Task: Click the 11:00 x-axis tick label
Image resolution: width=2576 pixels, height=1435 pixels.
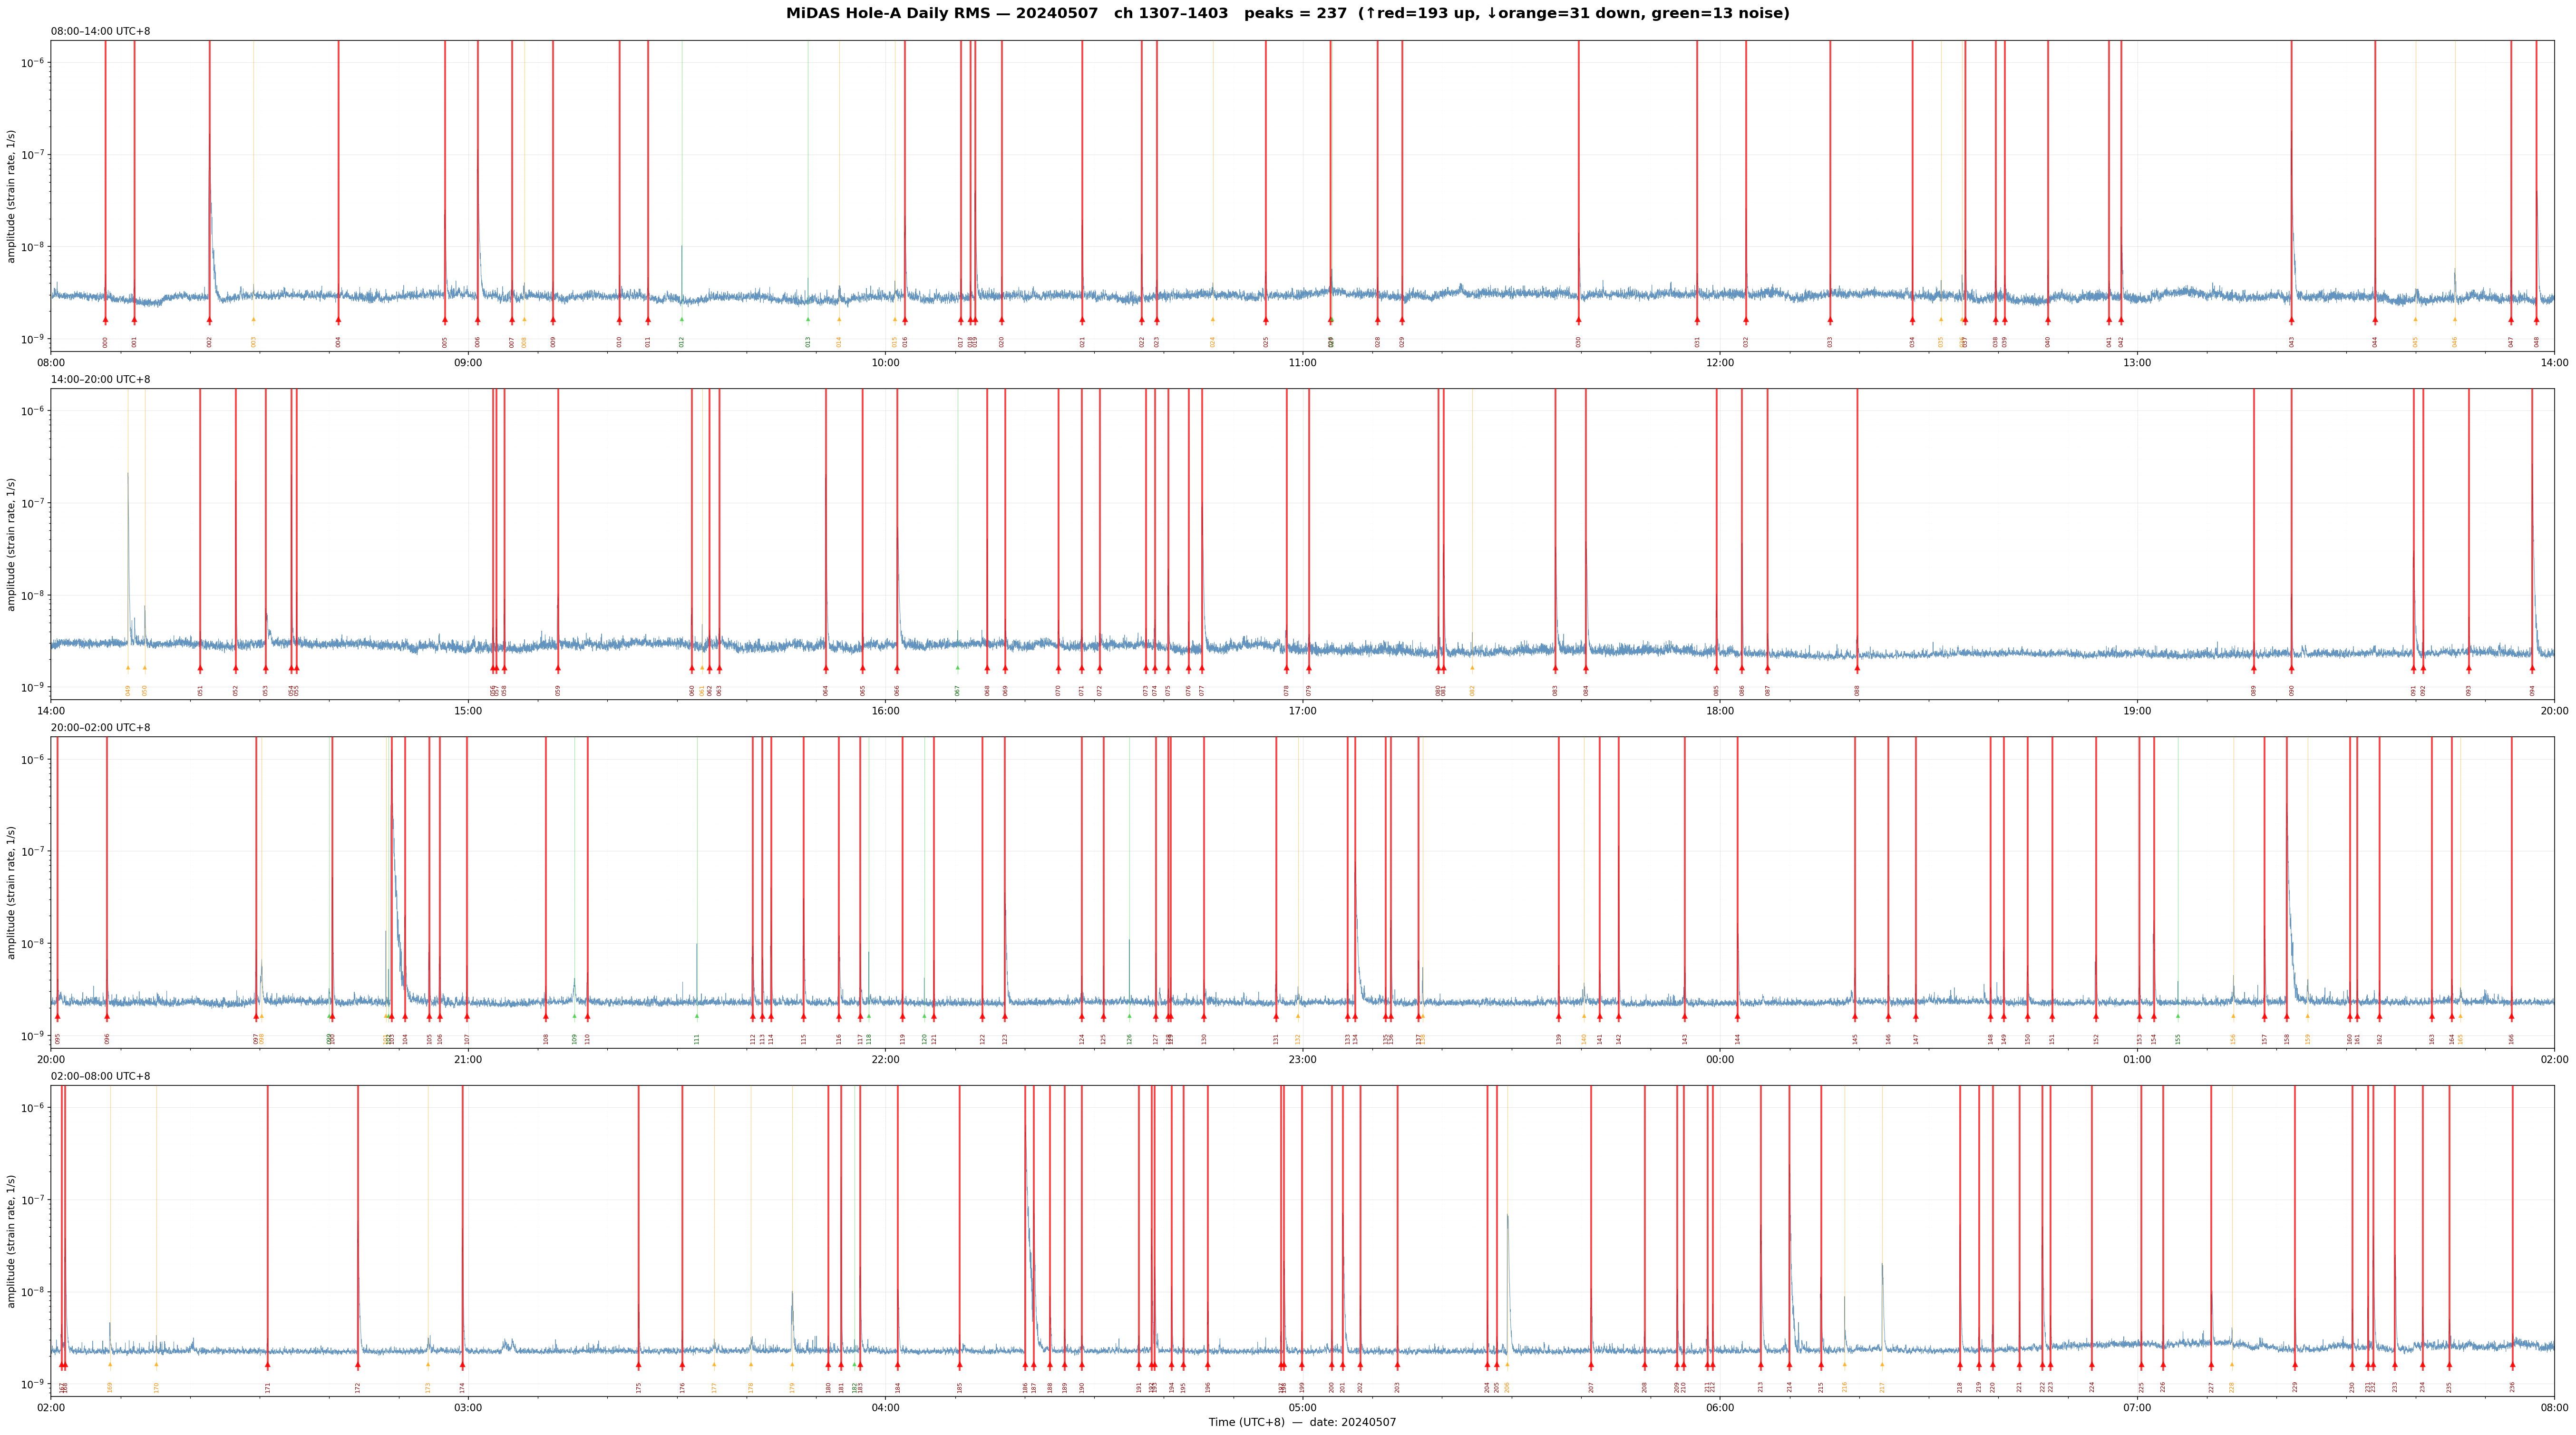Action: point(1302,363)
